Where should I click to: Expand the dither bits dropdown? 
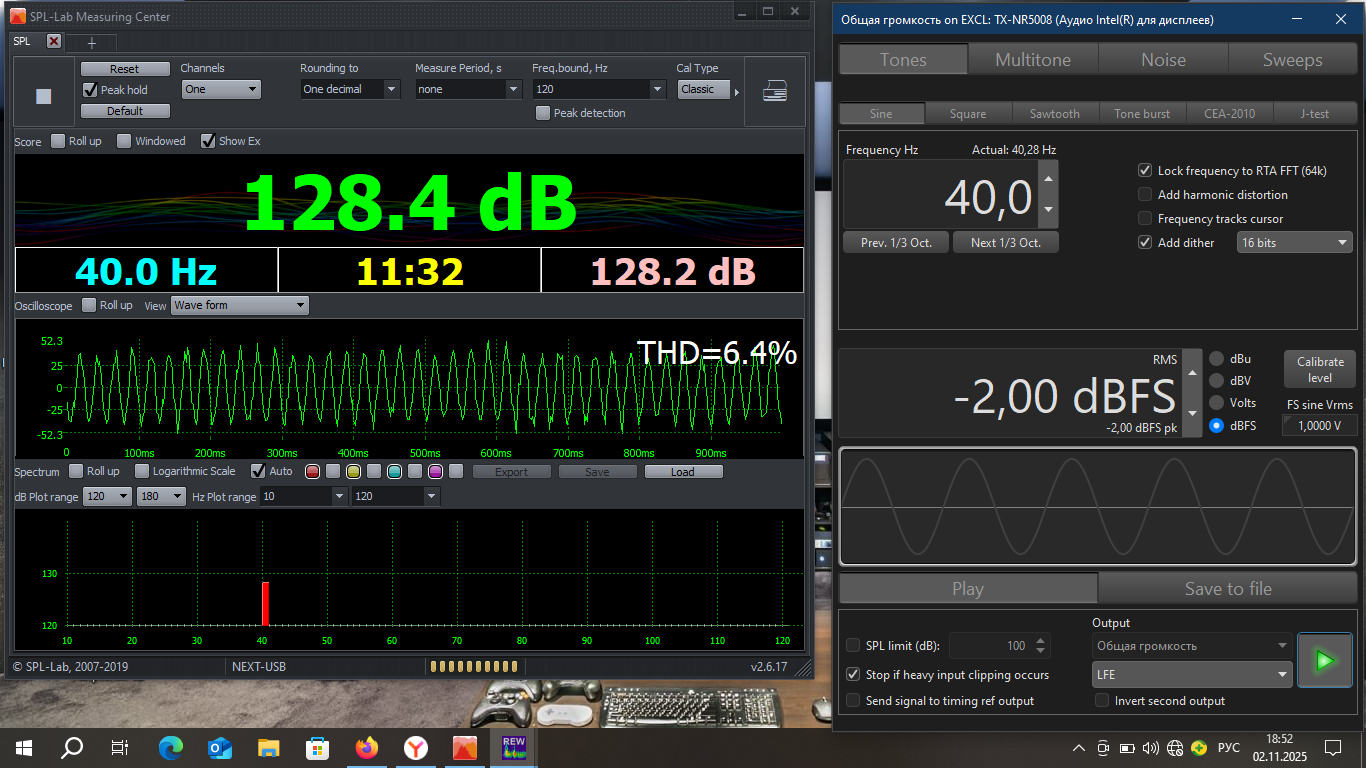1294,243
